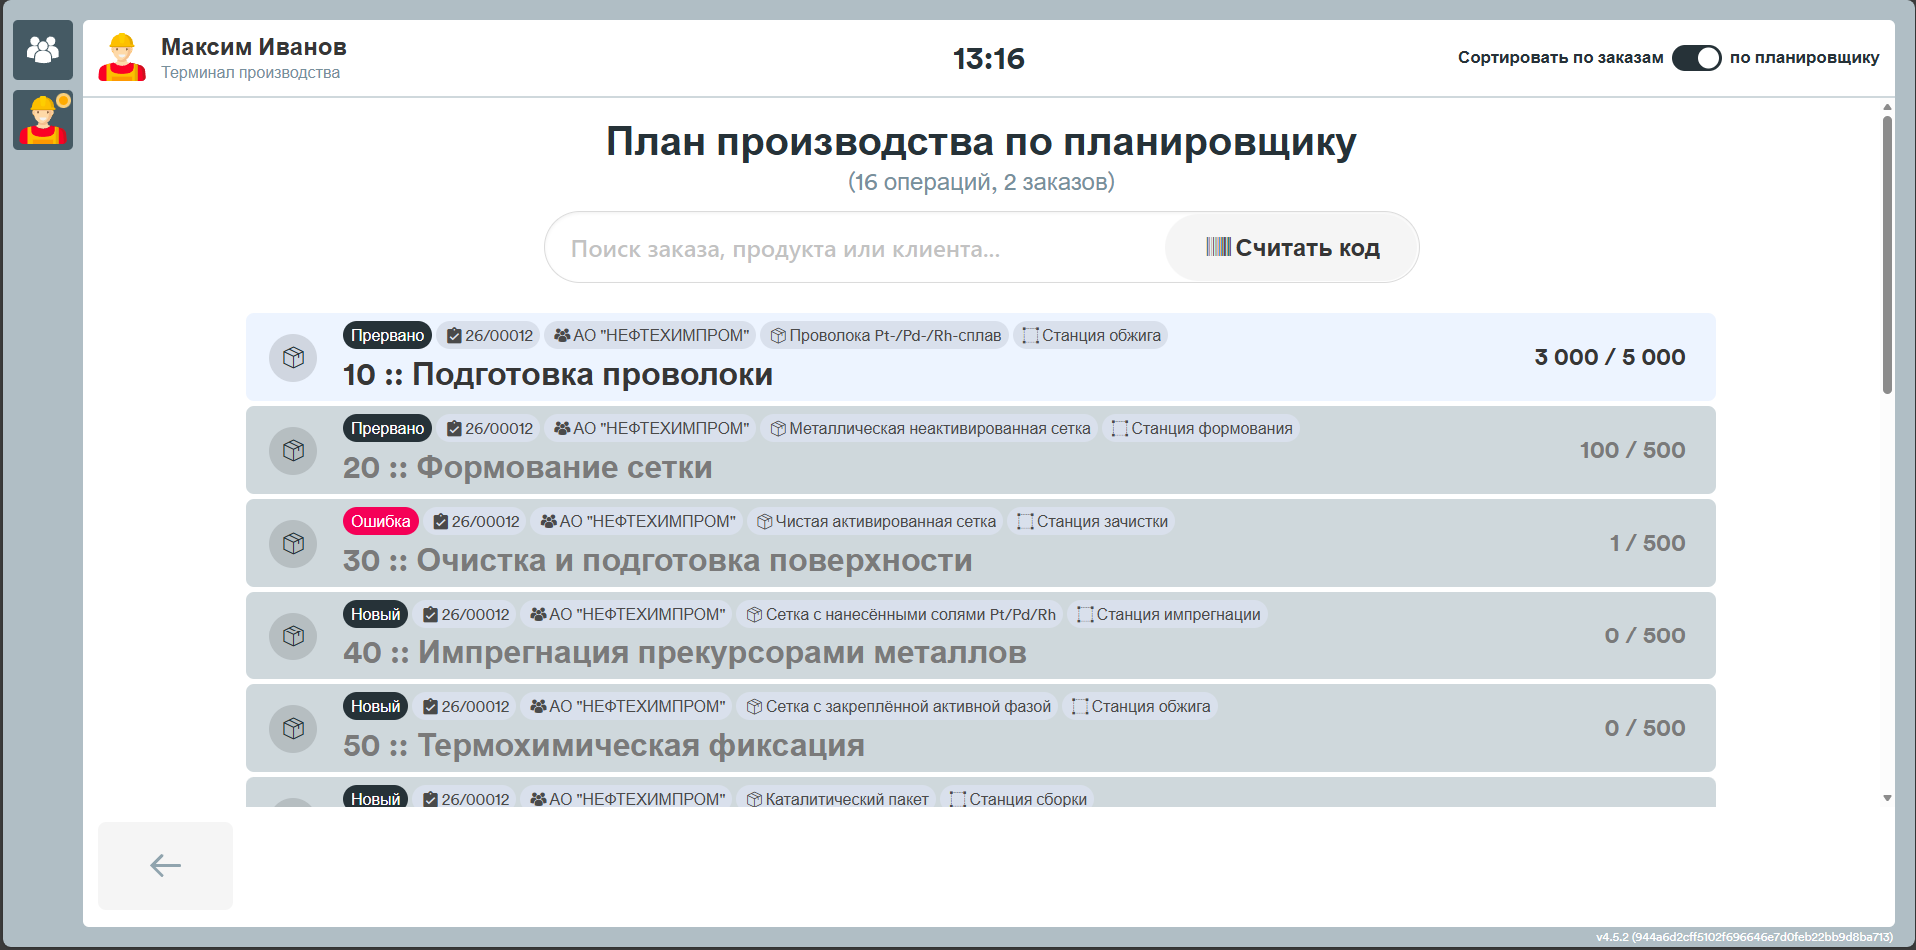Click Станция импрегнации station tag
1916x950 pixels.
tap(1168, 614)
